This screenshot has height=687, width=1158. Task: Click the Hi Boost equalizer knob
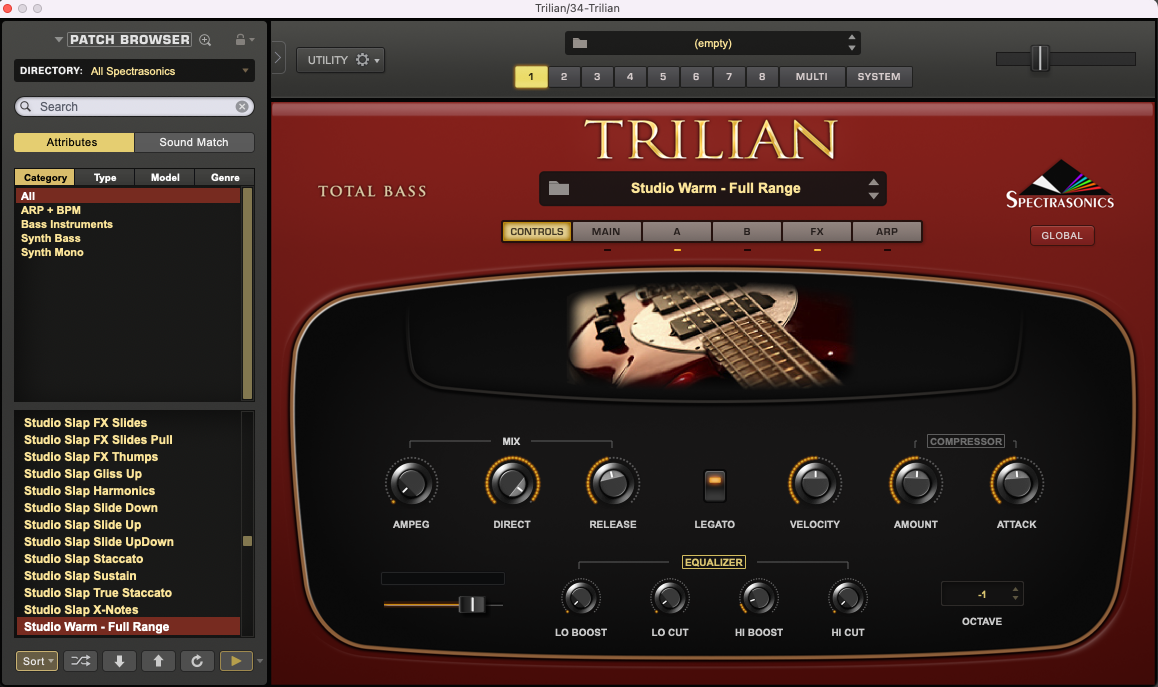[x=758, y=598]
